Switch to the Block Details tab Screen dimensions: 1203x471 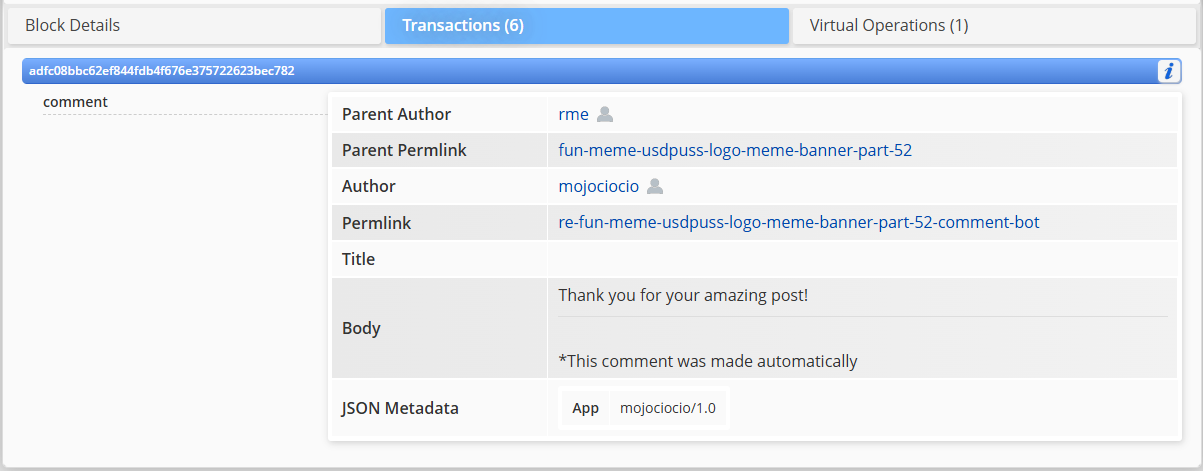coord(194,26)
